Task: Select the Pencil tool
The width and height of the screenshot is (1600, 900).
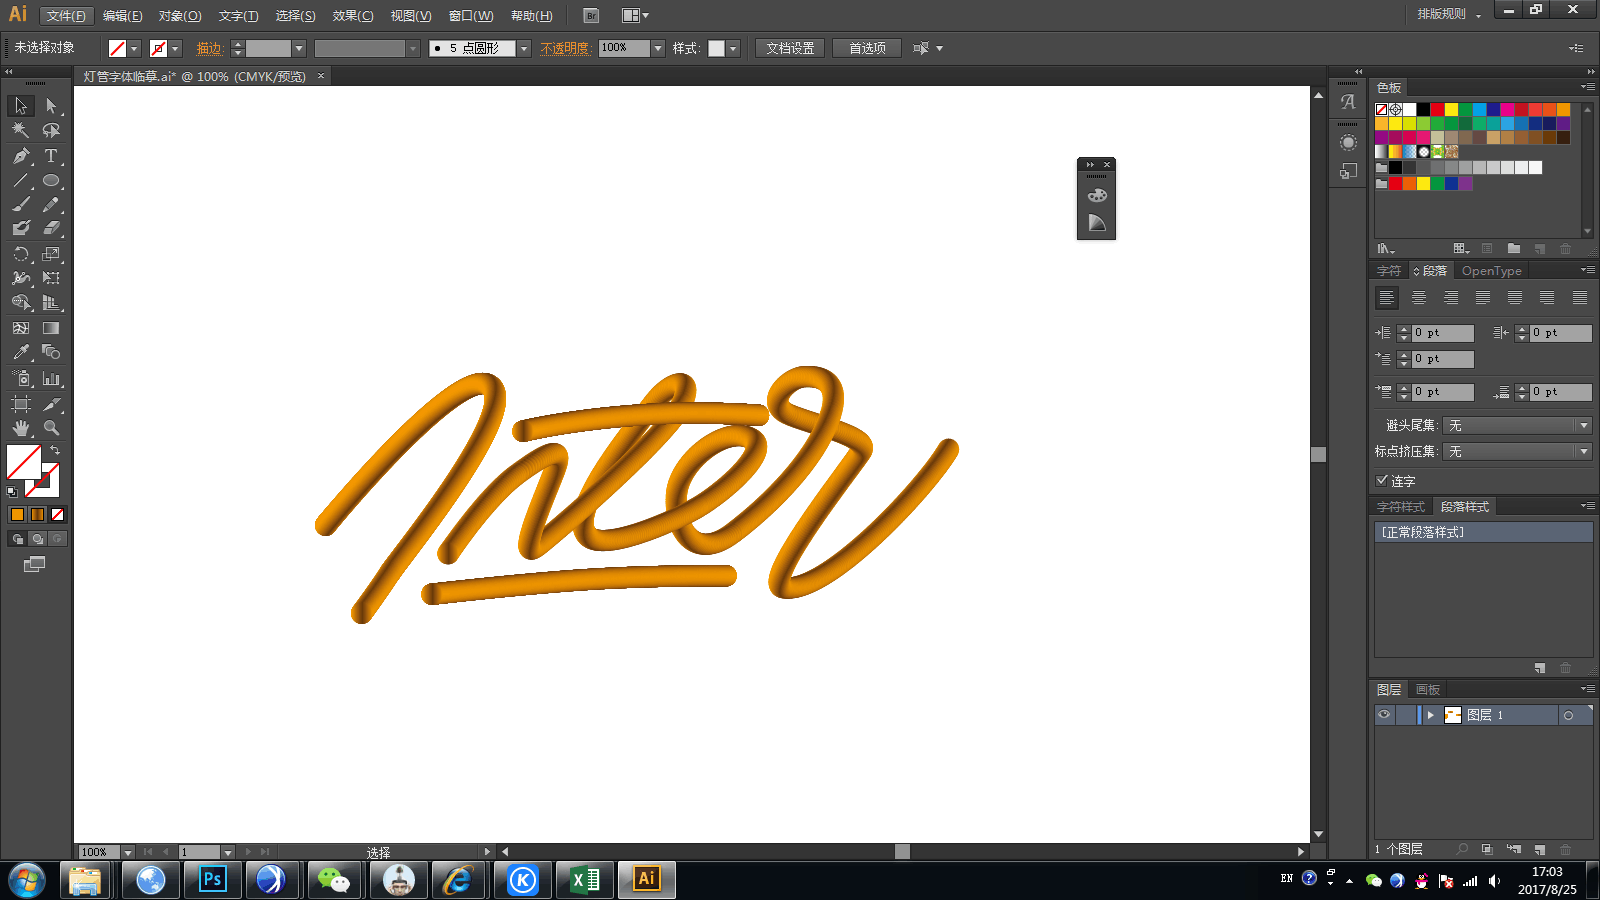Action: point(51,204)
